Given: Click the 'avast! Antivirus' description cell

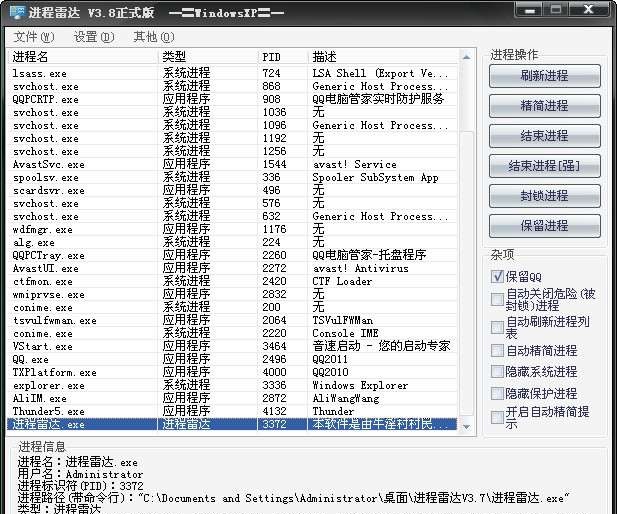Looking at the screenshot, I should [360, 268].
